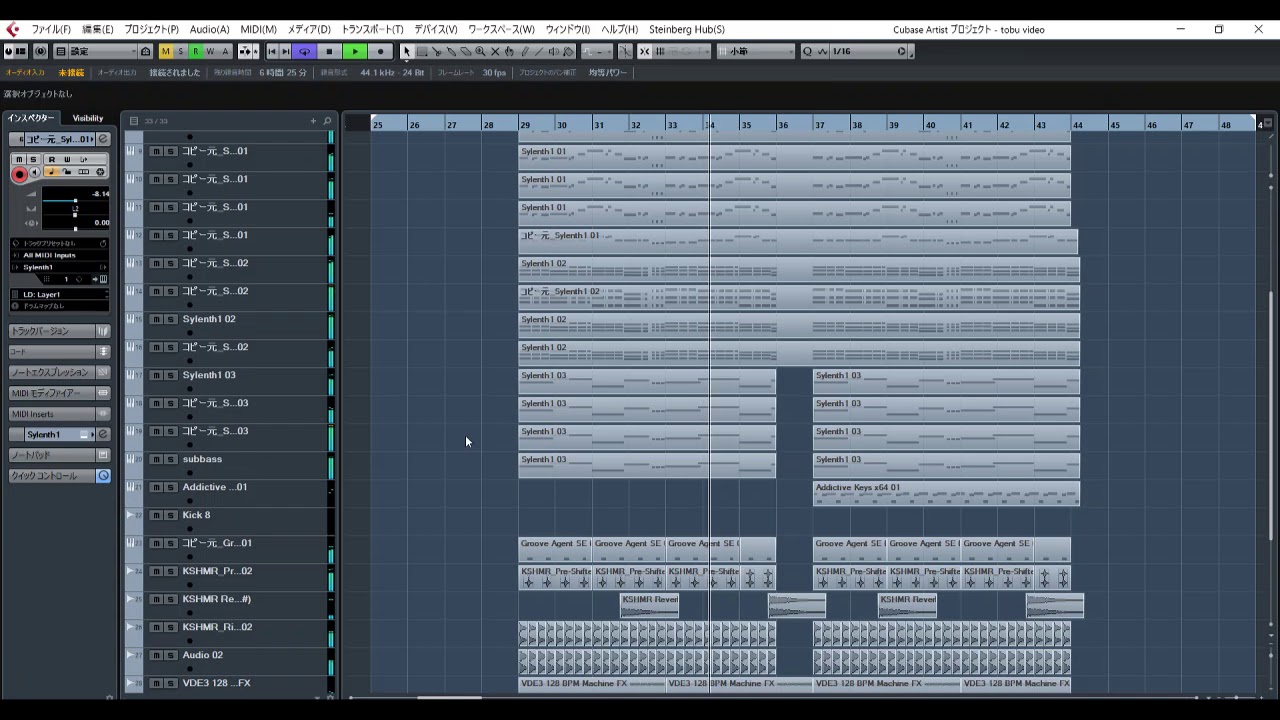Select the Draw pencil tool
Screen dimensions: 1280x720
524,51
